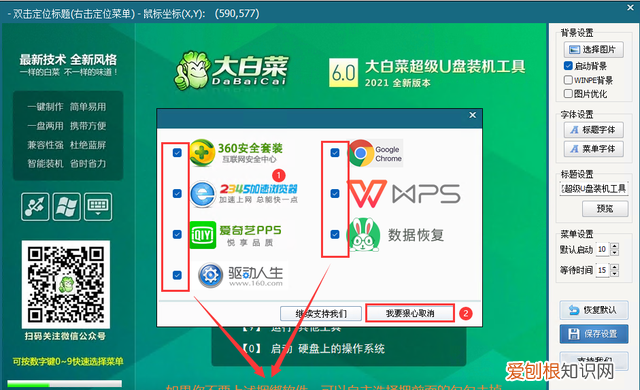The height and width of the screenshot is (390, 640).
Task: Uncheck the 数据恢复 checkbox
Action: pyautogui.click(x=335, y=234)
